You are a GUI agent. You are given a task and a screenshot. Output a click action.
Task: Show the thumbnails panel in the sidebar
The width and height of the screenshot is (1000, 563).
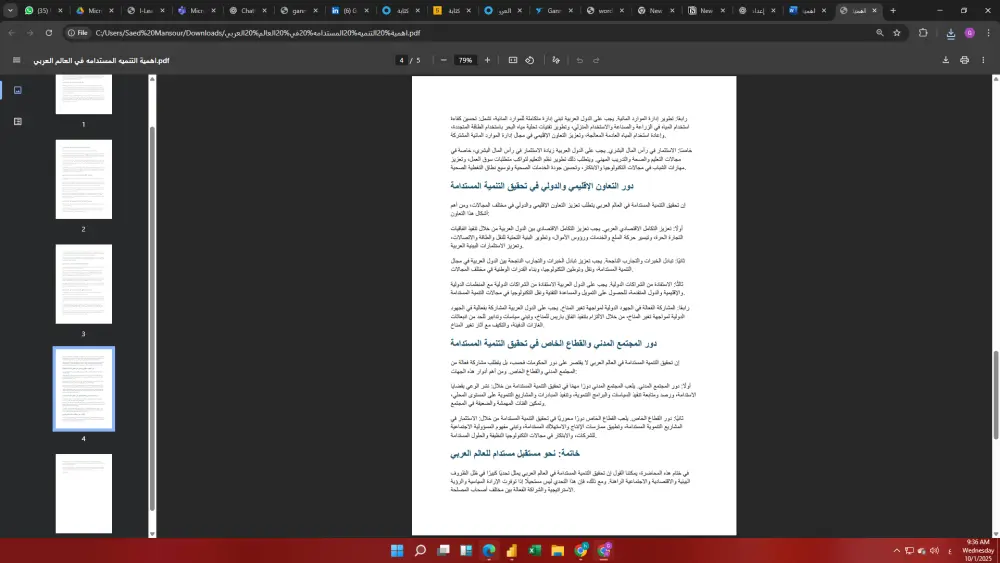point(18,90)
